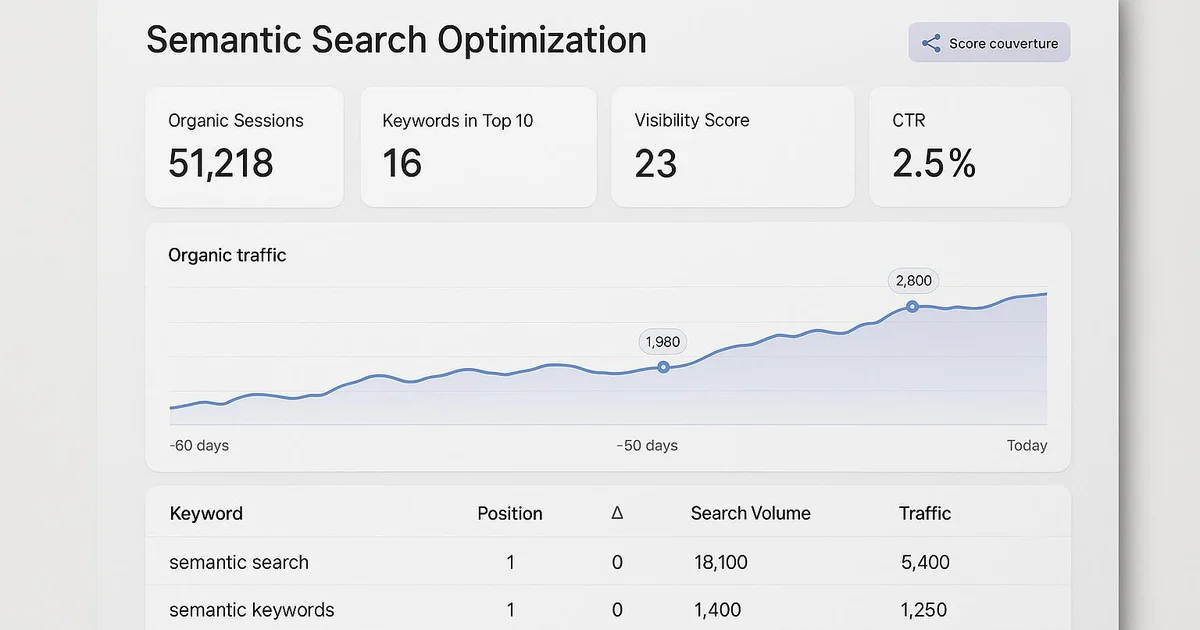1200x630 pixels.
Task: Select the semantic search keyword row
Action: click(608, 562)
